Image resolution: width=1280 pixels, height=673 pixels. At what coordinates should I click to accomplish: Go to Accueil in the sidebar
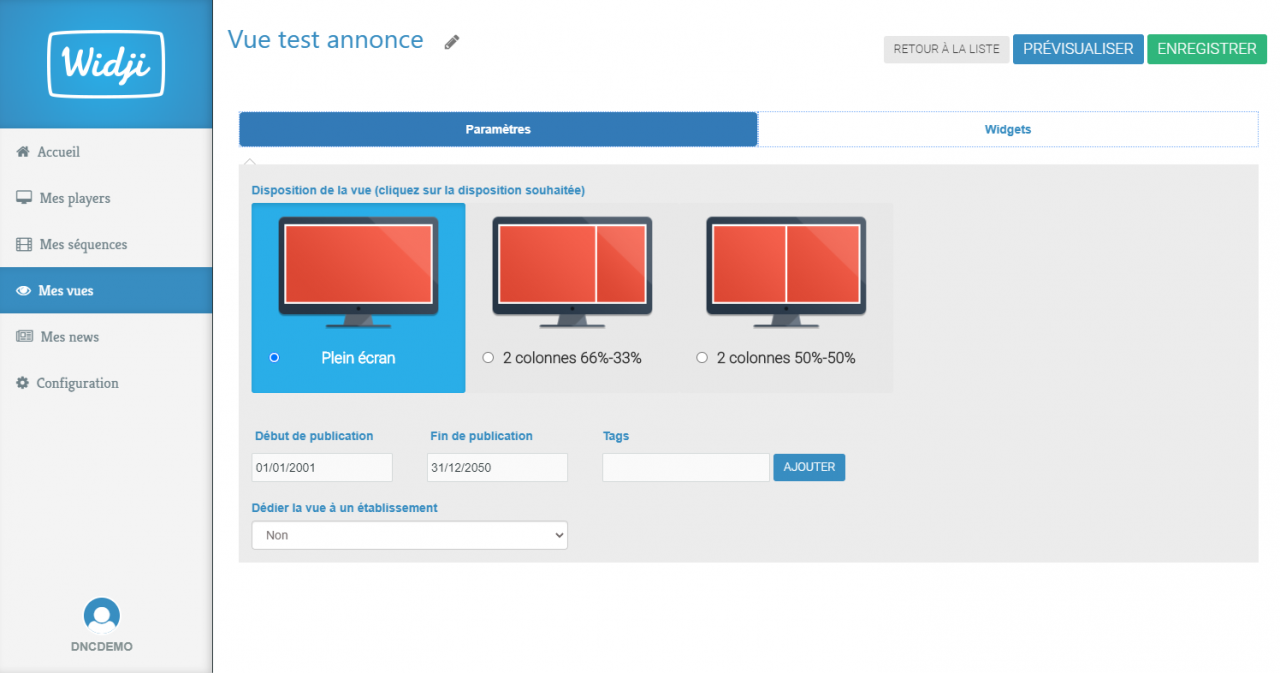pos(106,152)
